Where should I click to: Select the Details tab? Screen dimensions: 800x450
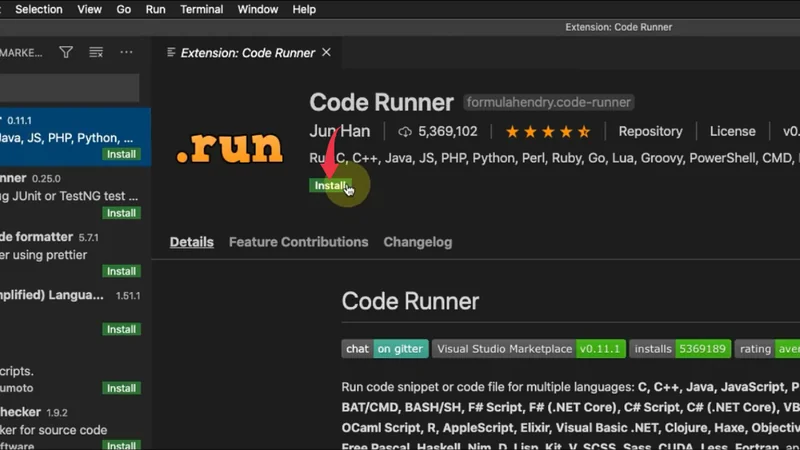pos(191,242)
